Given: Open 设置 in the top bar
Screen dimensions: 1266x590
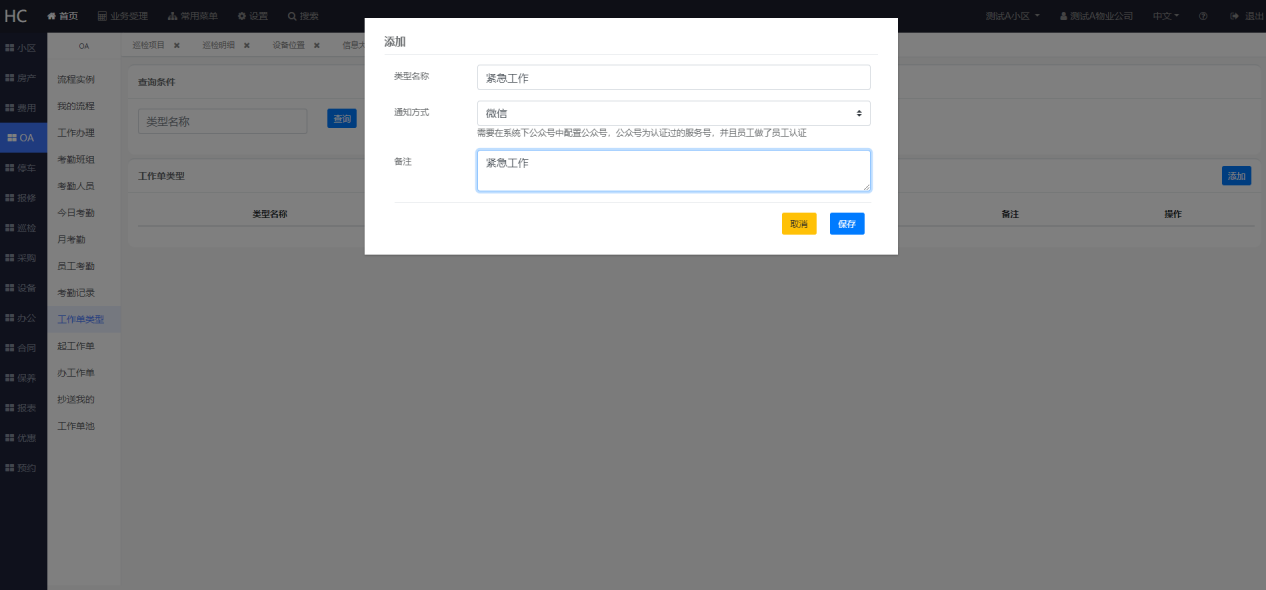Looking at the screenshot, I should [x=253, y=16].
